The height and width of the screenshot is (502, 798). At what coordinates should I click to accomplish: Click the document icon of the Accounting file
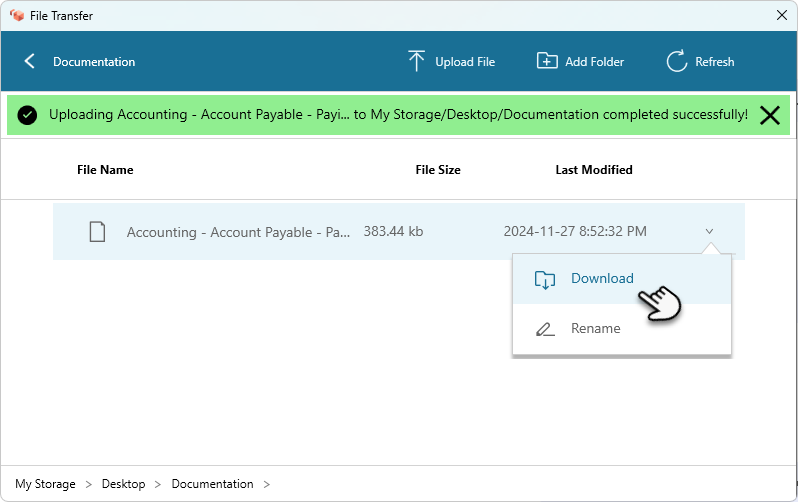[97, 232]
